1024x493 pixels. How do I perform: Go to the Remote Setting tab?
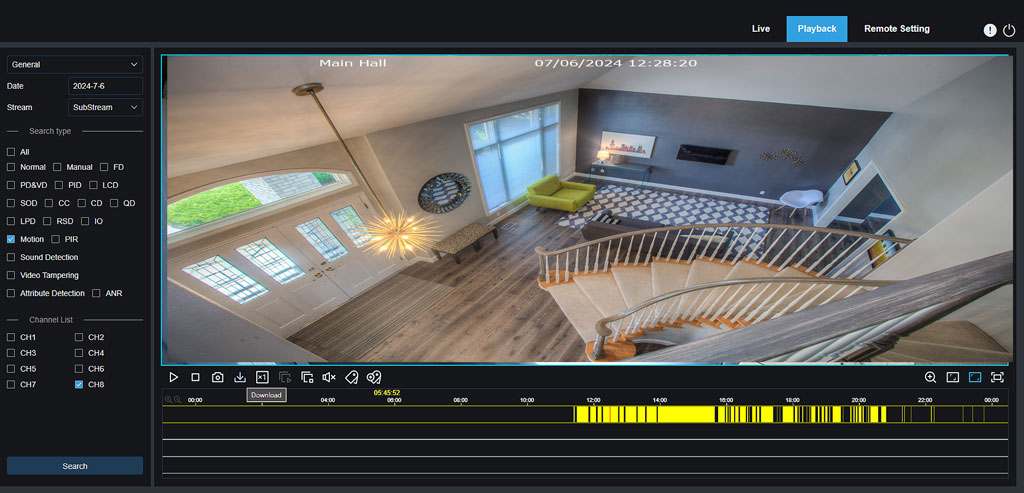coord(896,29)
